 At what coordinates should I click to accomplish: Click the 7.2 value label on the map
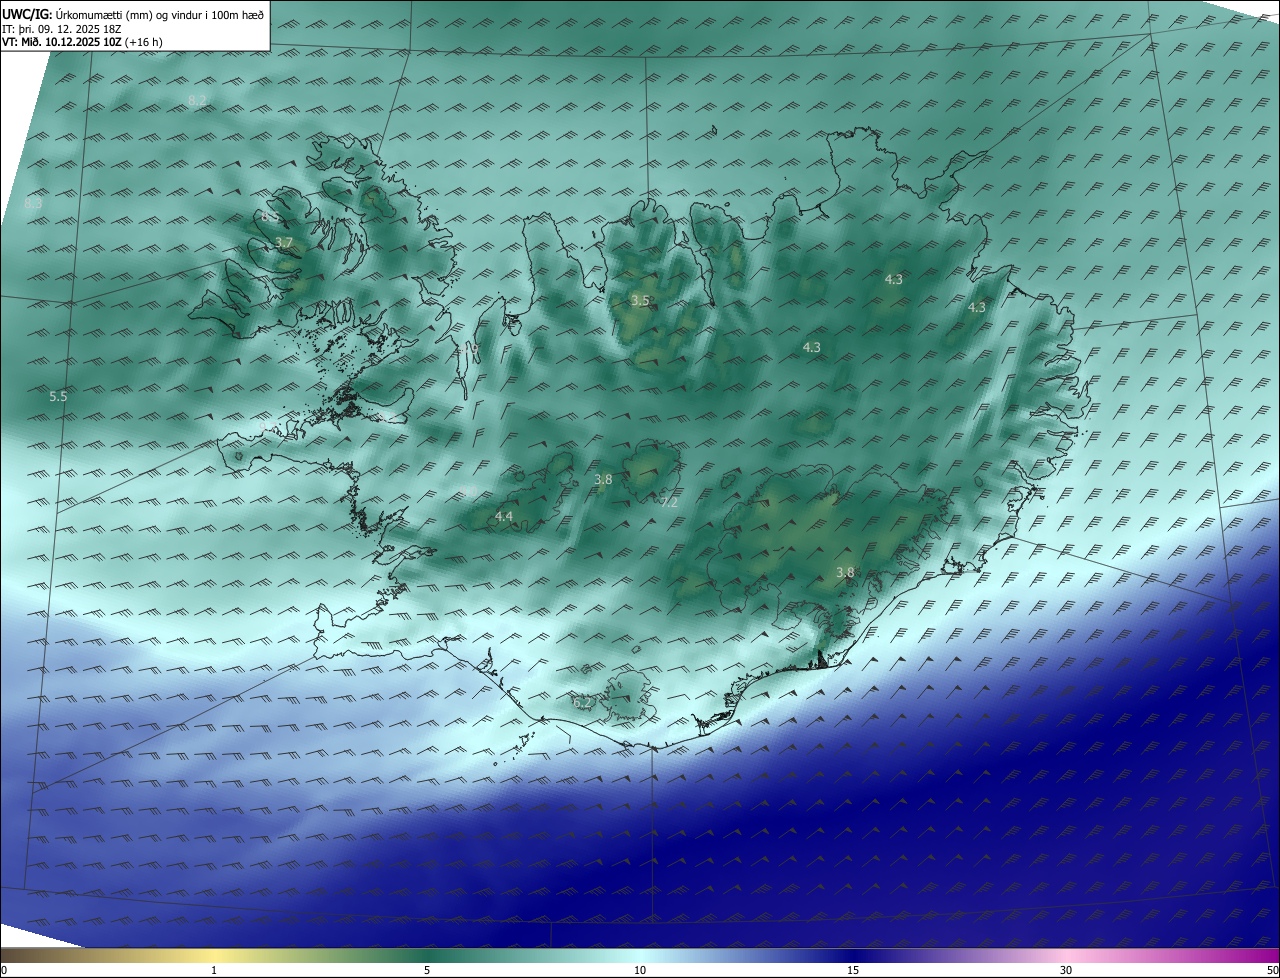tap(669, 502)
